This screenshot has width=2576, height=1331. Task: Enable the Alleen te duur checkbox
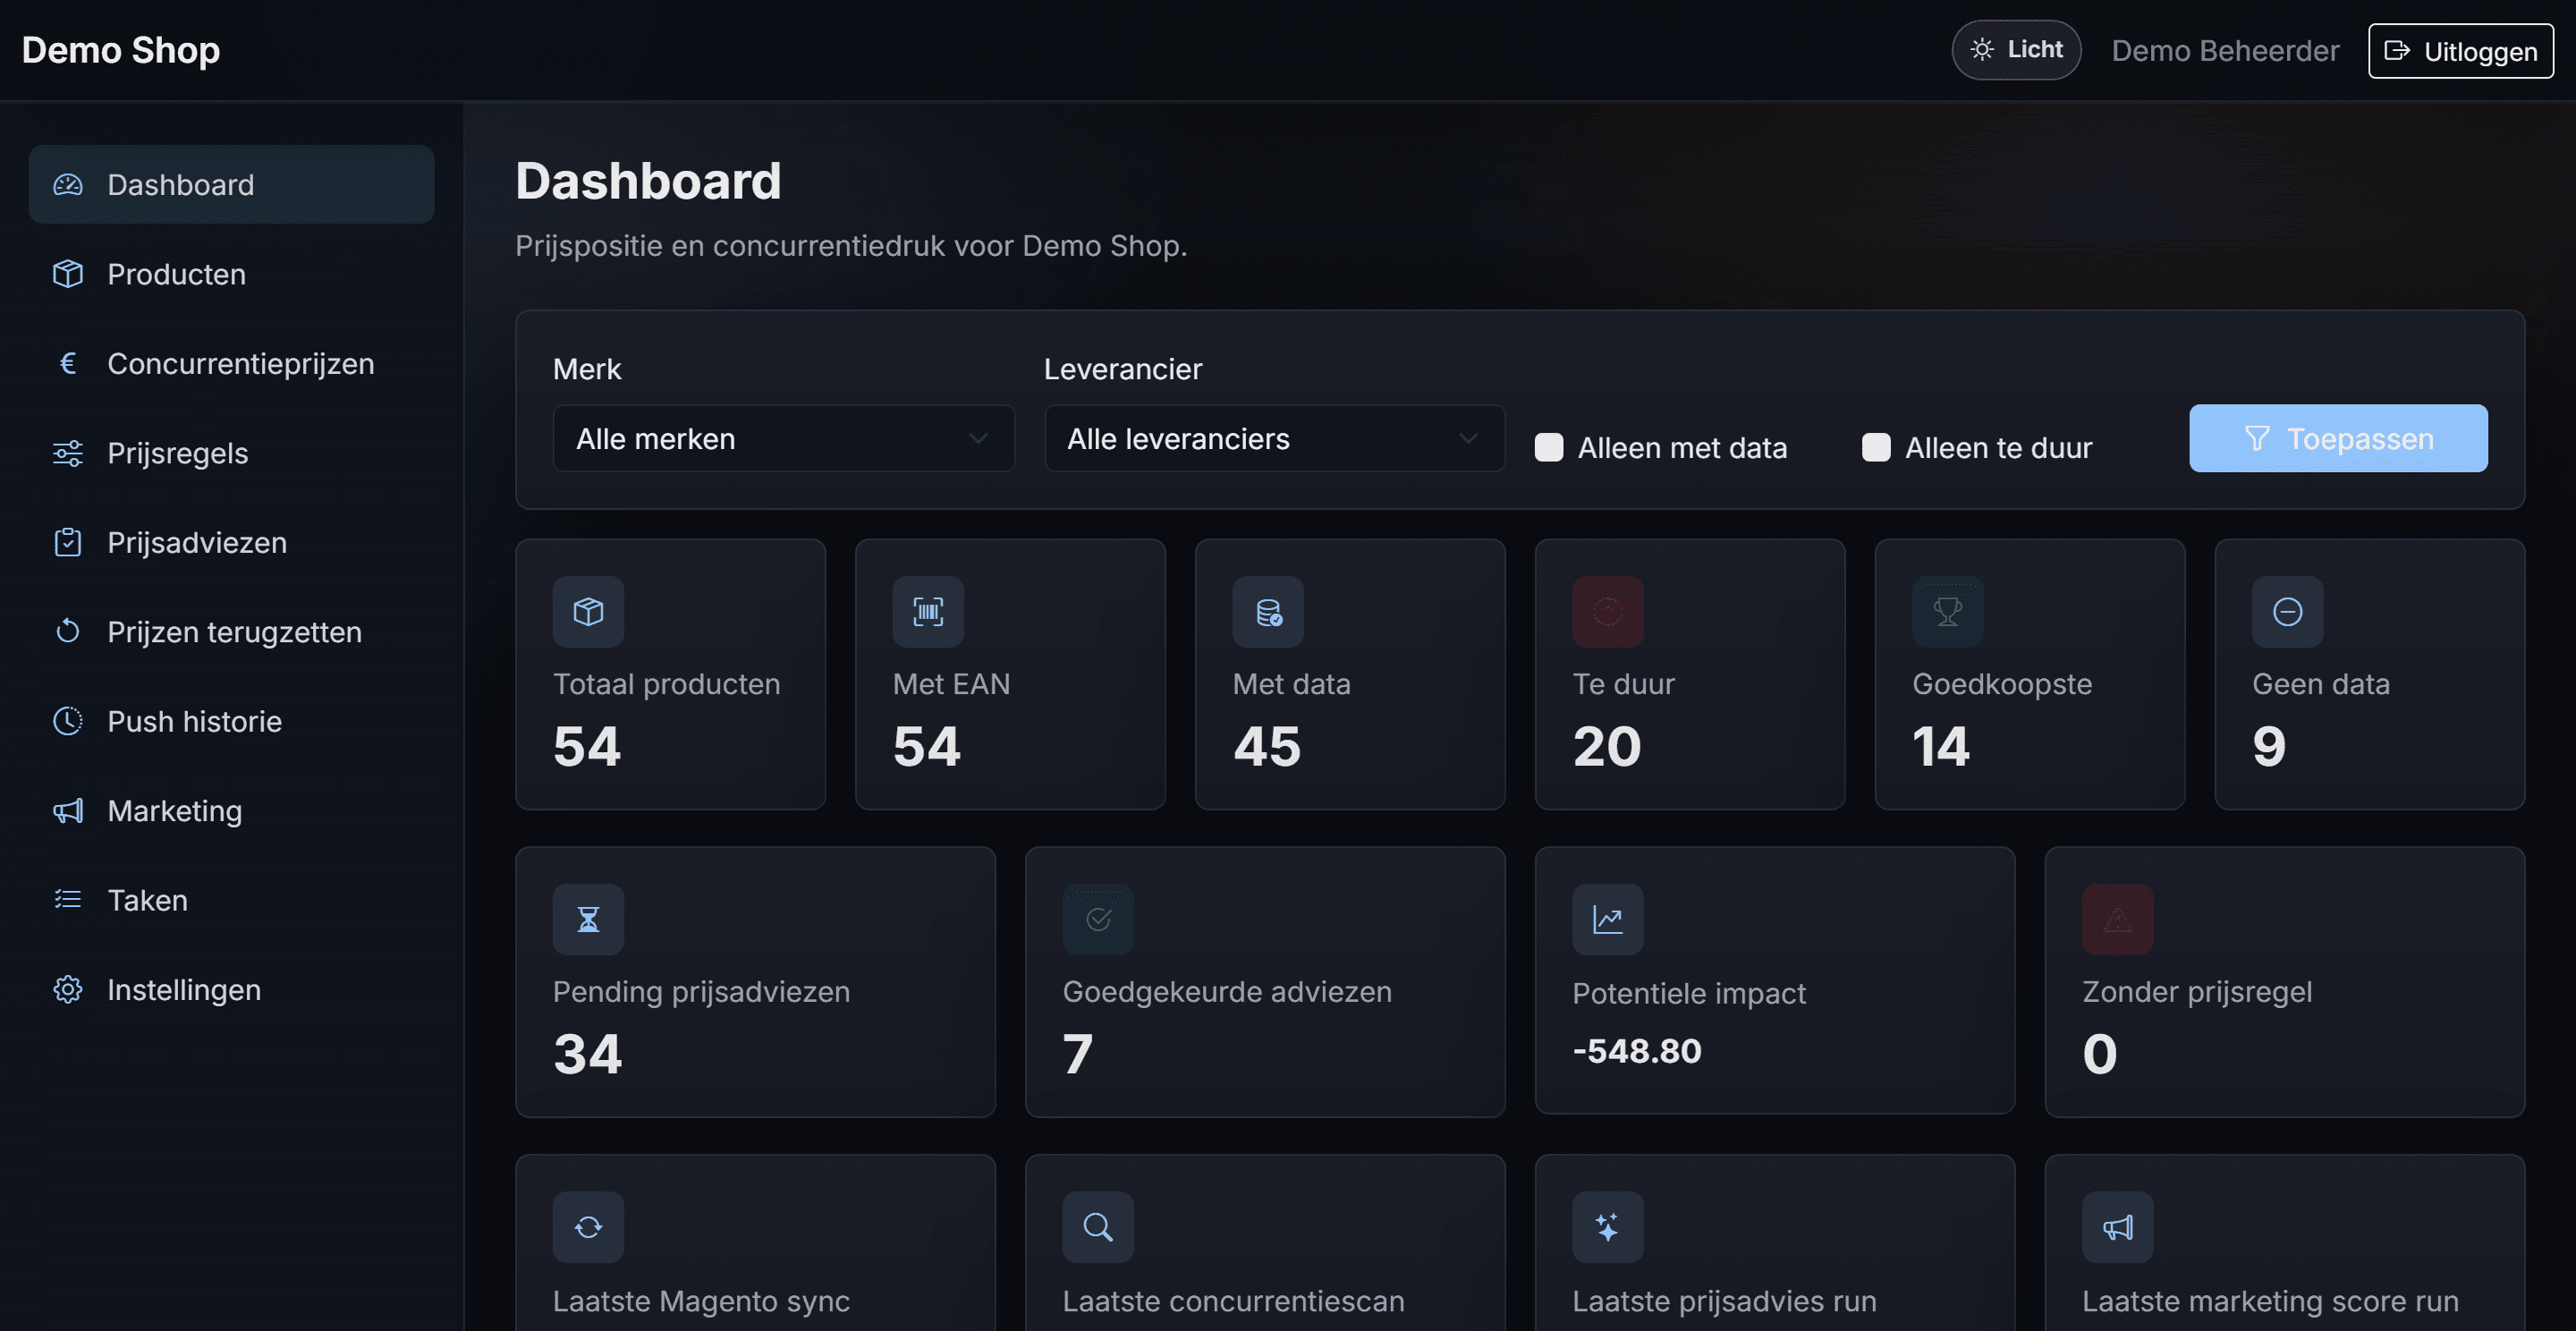(1876, 447)
